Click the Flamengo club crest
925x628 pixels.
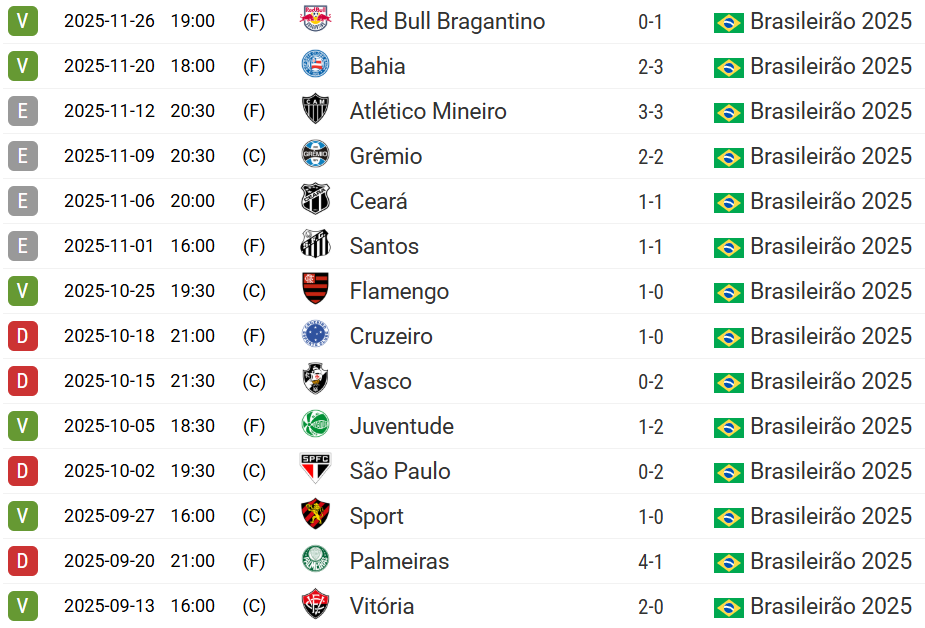[315, 290]
